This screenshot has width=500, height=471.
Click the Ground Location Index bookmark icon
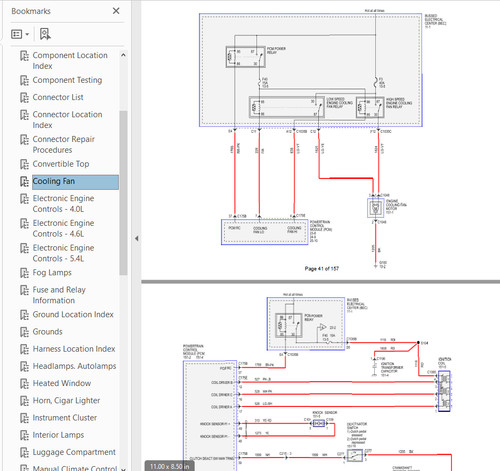(x=24, y=315)
